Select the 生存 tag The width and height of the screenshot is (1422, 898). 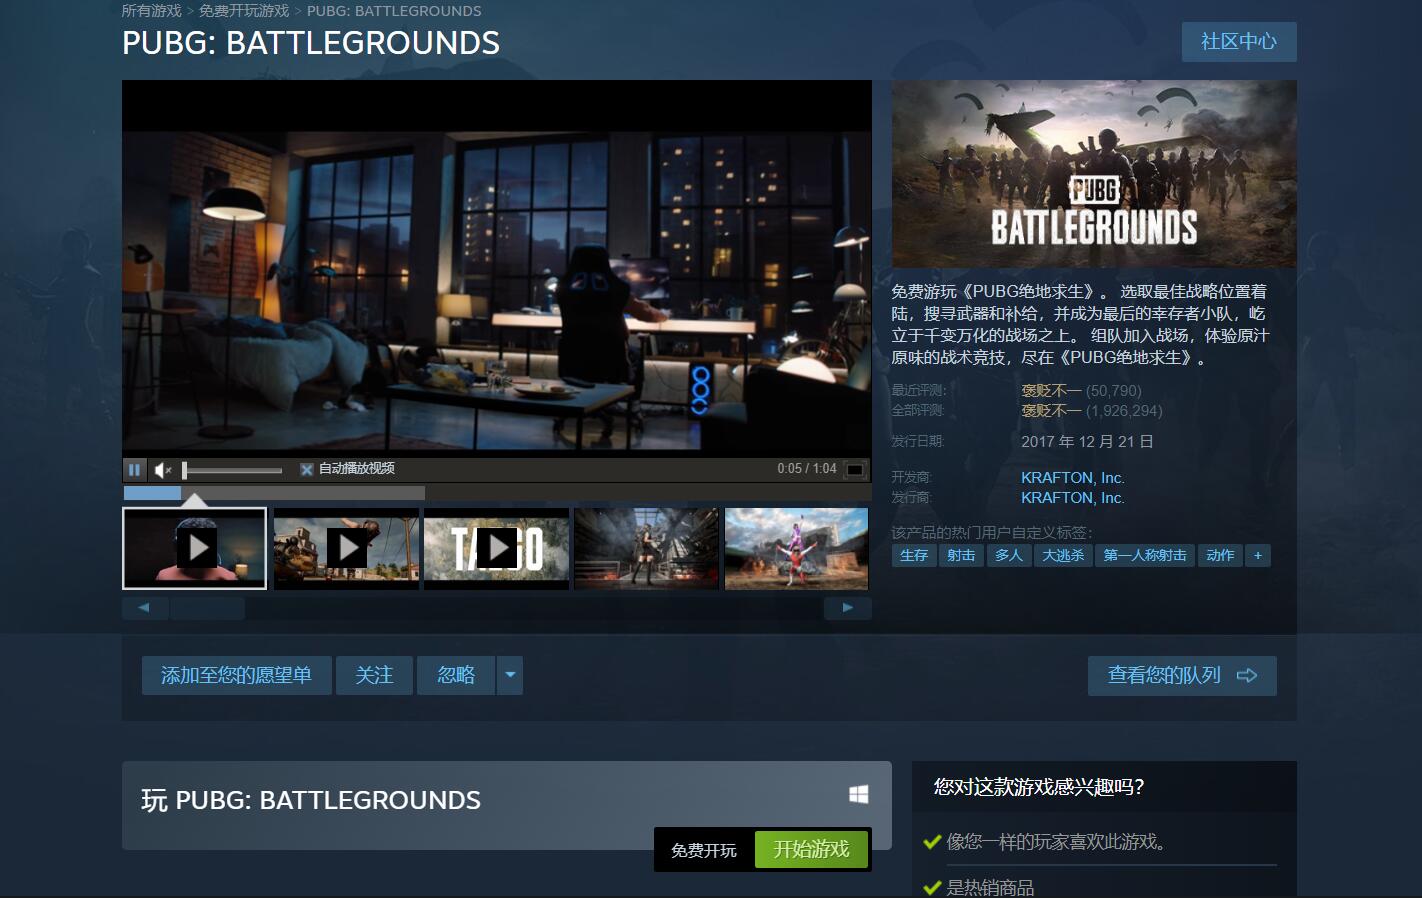(914, 555)
